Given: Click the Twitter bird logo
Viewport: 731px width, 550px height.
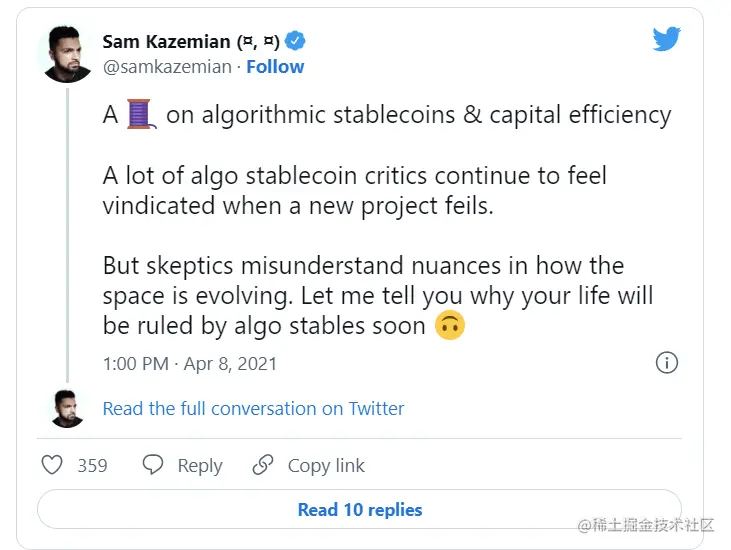Looking at the screenshot, I should pyautogui.click(x=666, y=39).
